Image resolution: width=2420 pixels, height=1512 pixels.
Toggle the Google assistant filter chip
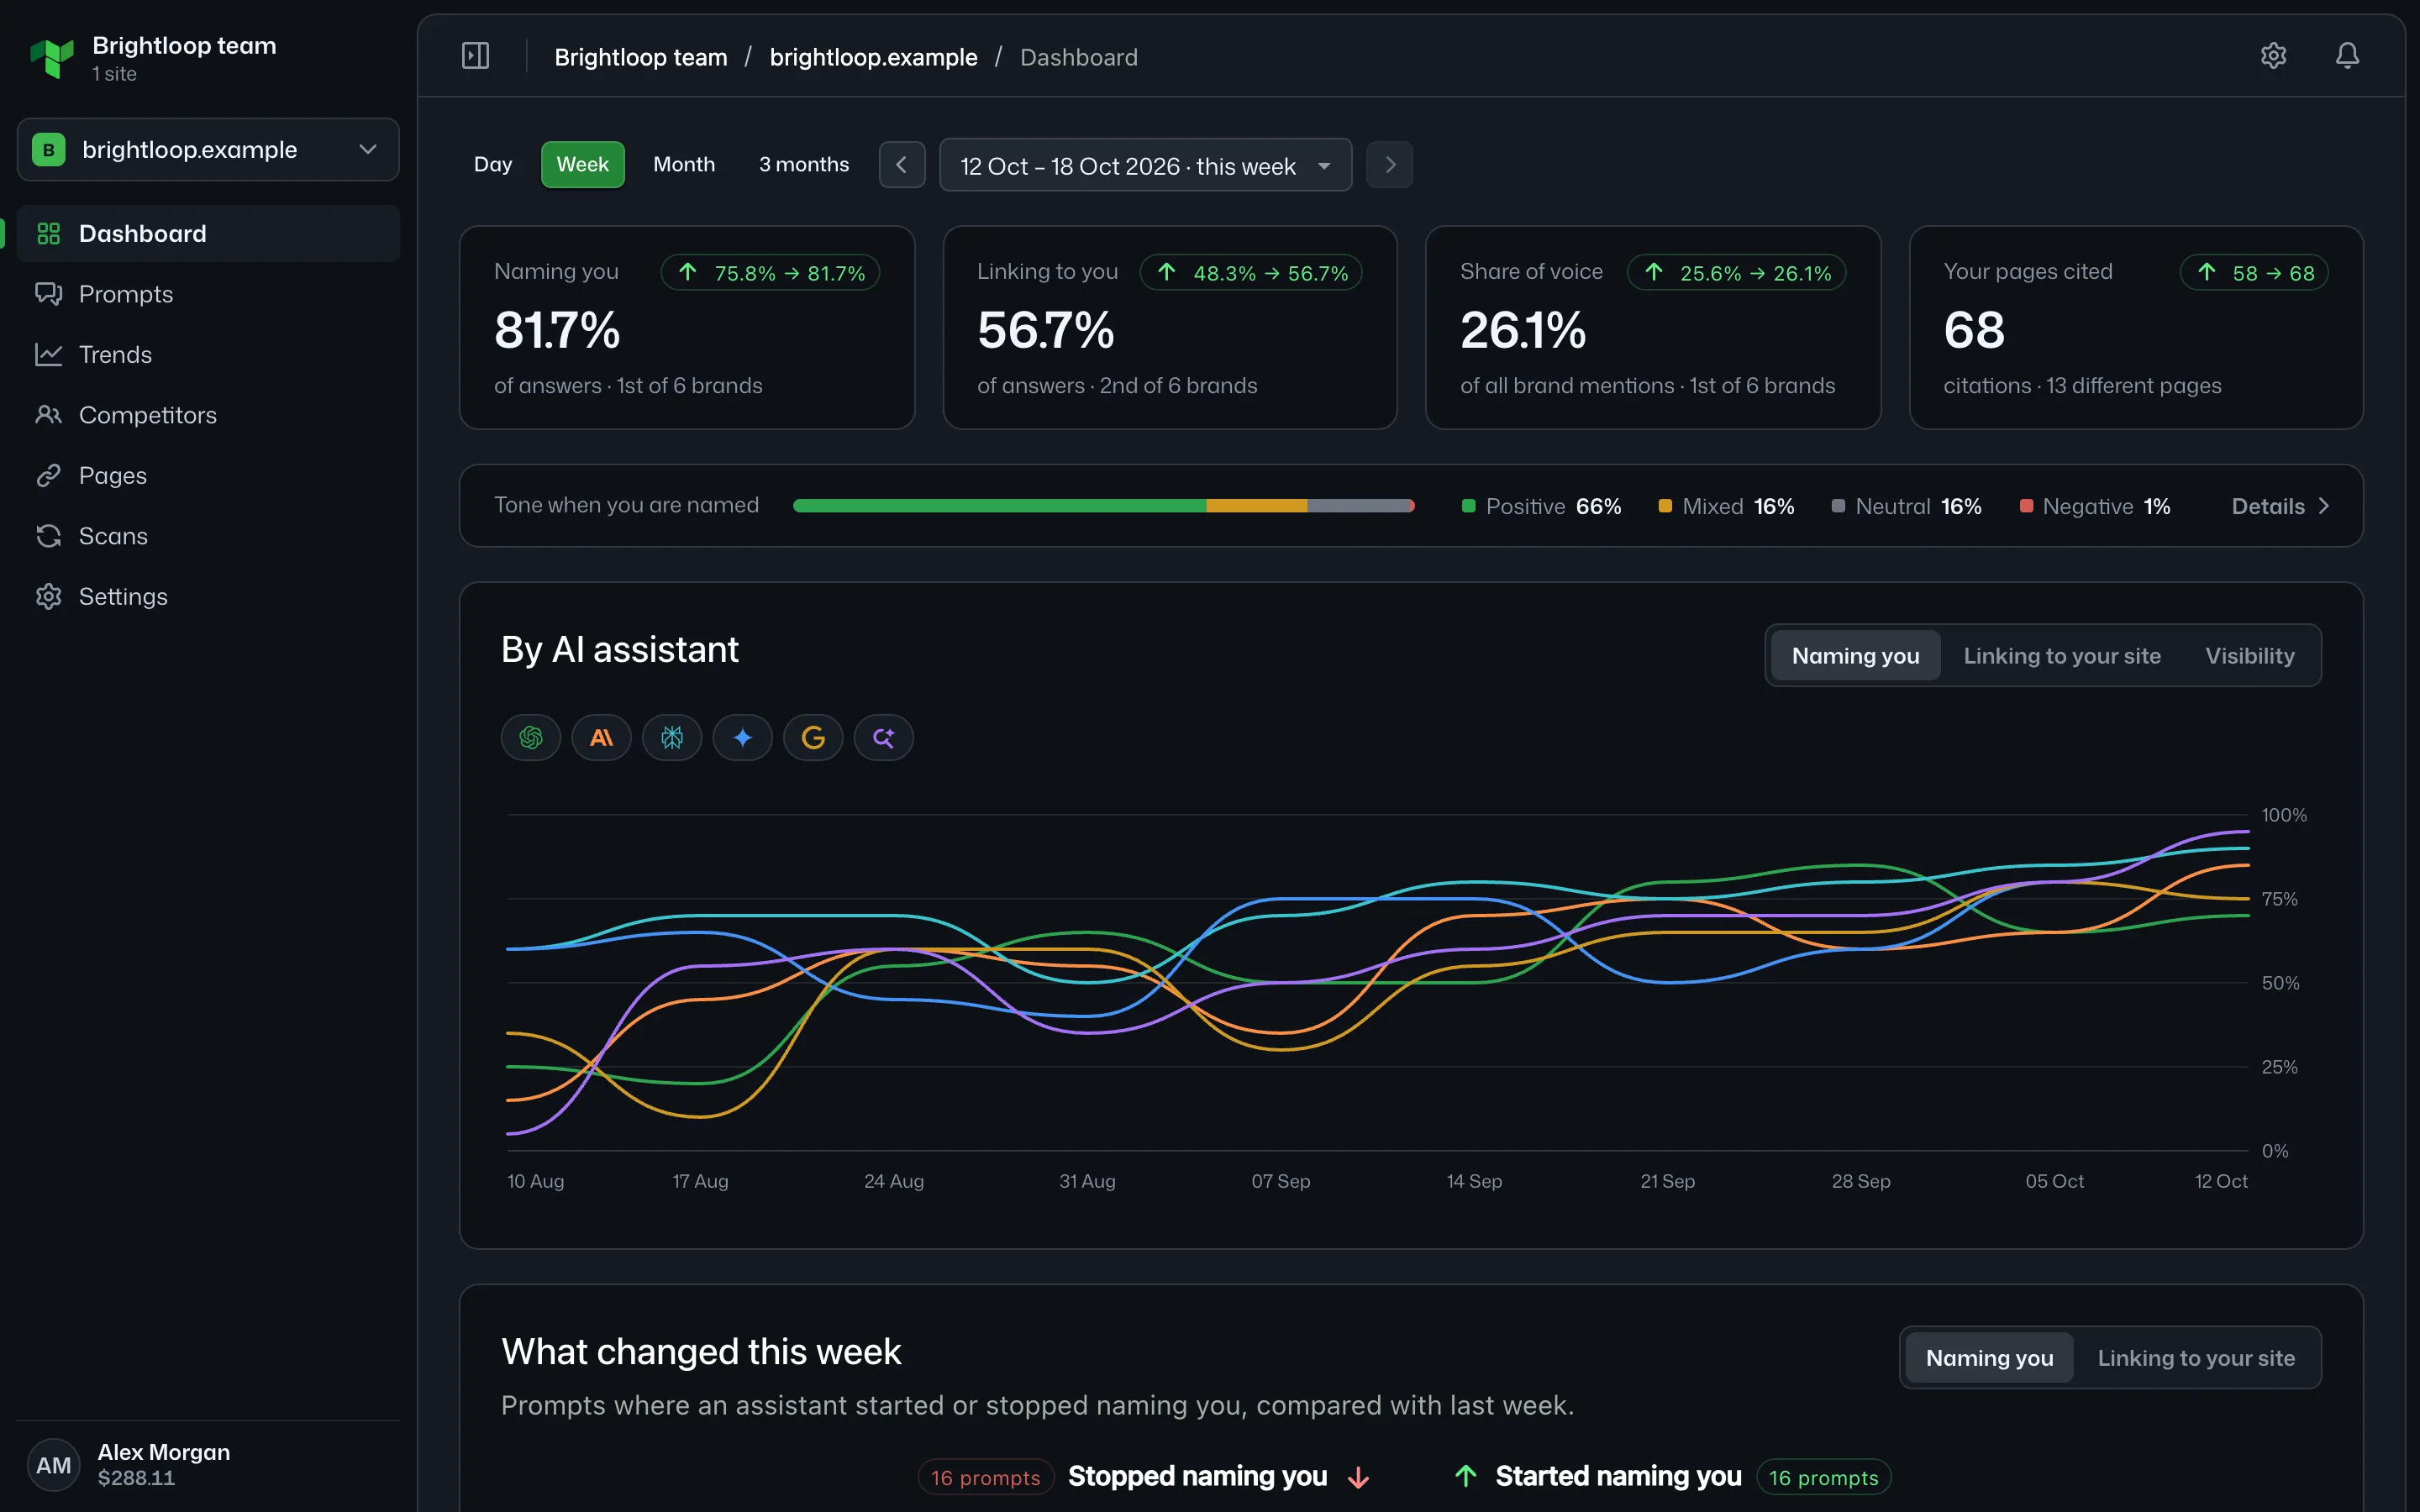tap(813, 738)
